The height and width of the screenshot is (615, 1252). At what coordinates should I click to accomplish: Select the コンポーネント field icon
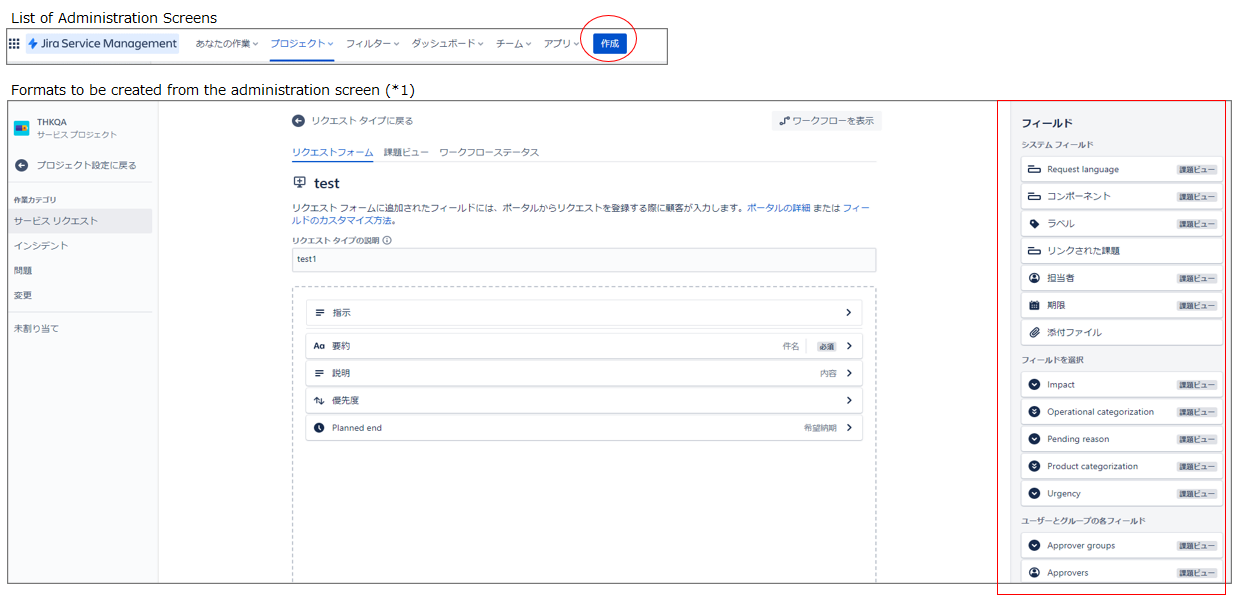[1034, 197]
